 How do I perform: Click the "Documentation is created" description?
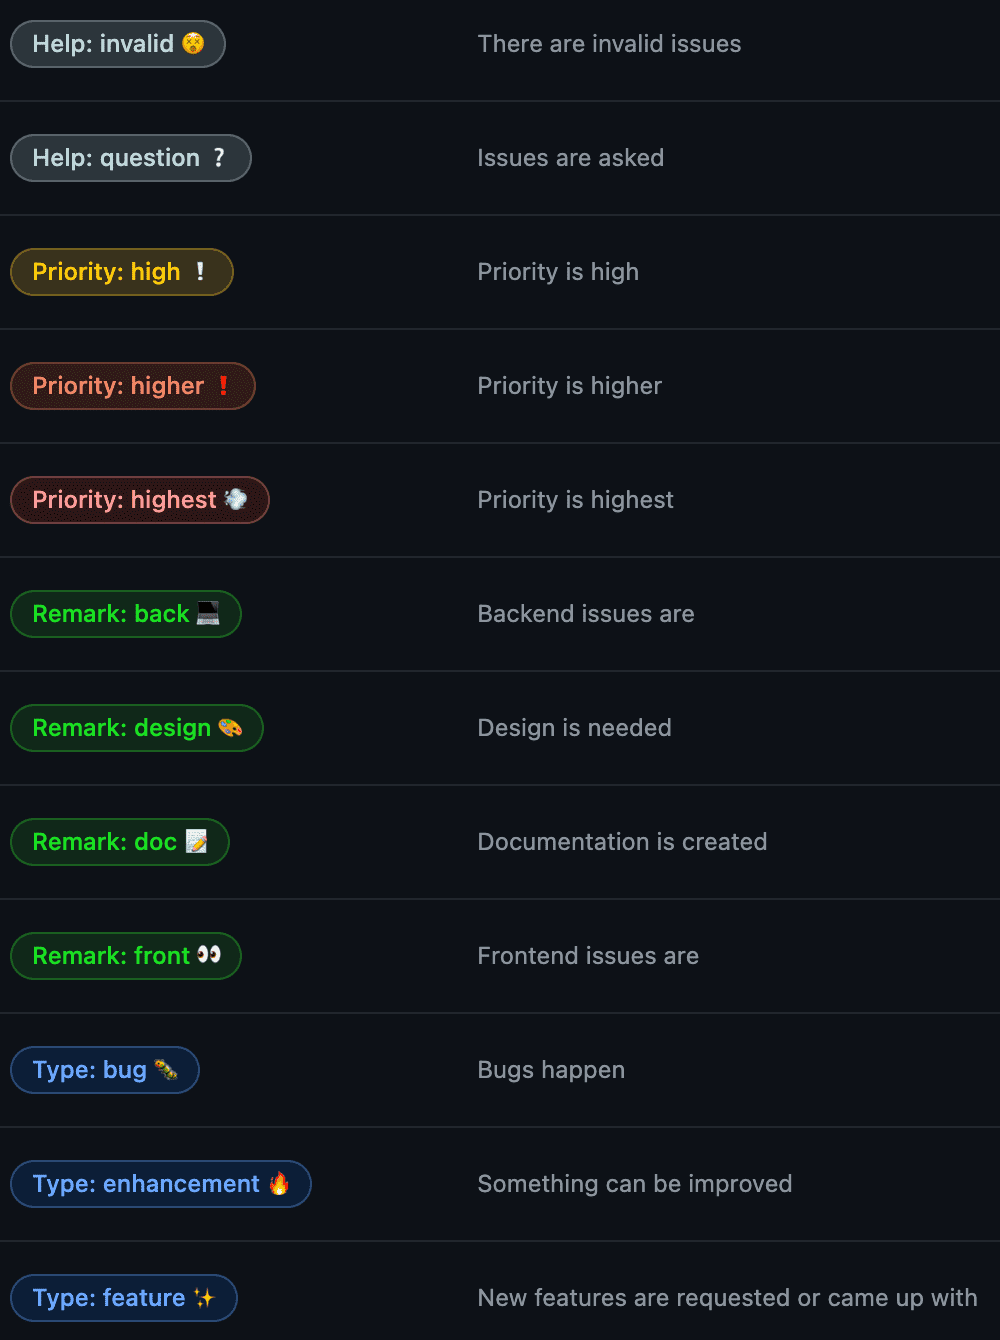[622, 842]
